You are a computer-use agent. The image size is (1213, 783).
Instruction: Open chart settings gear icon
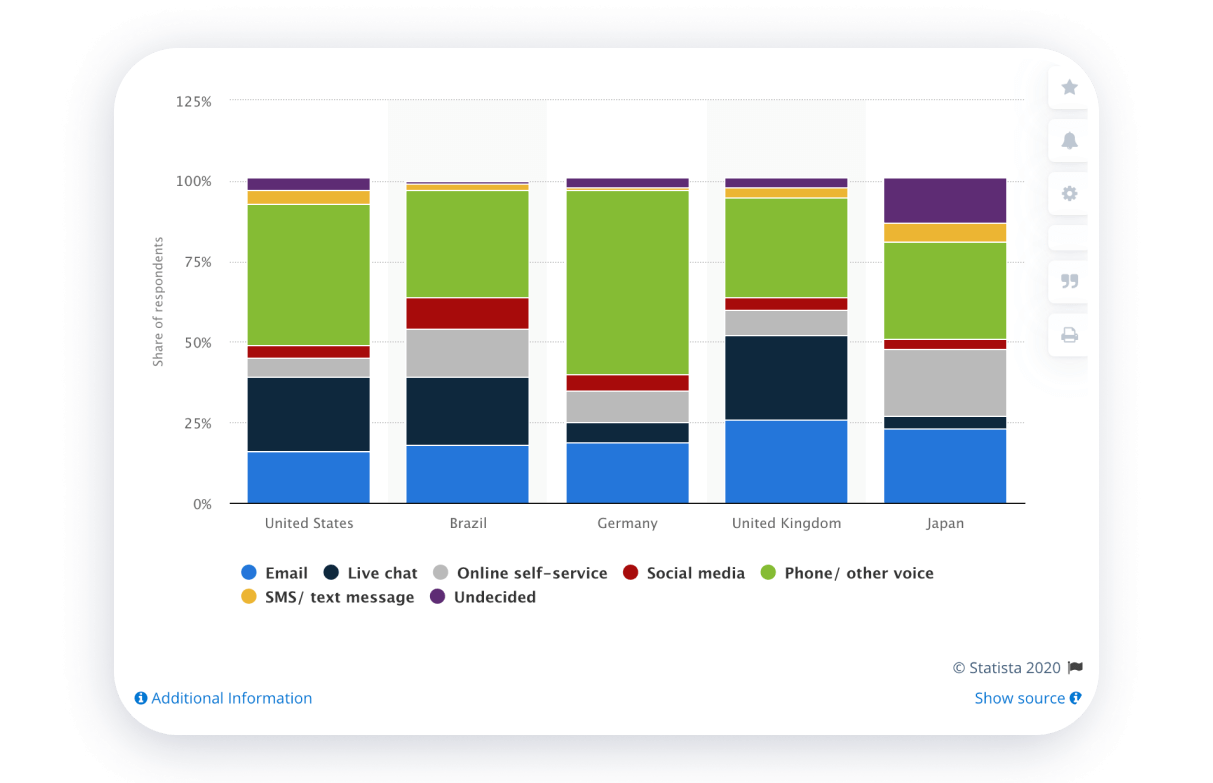coord(1069,193)
